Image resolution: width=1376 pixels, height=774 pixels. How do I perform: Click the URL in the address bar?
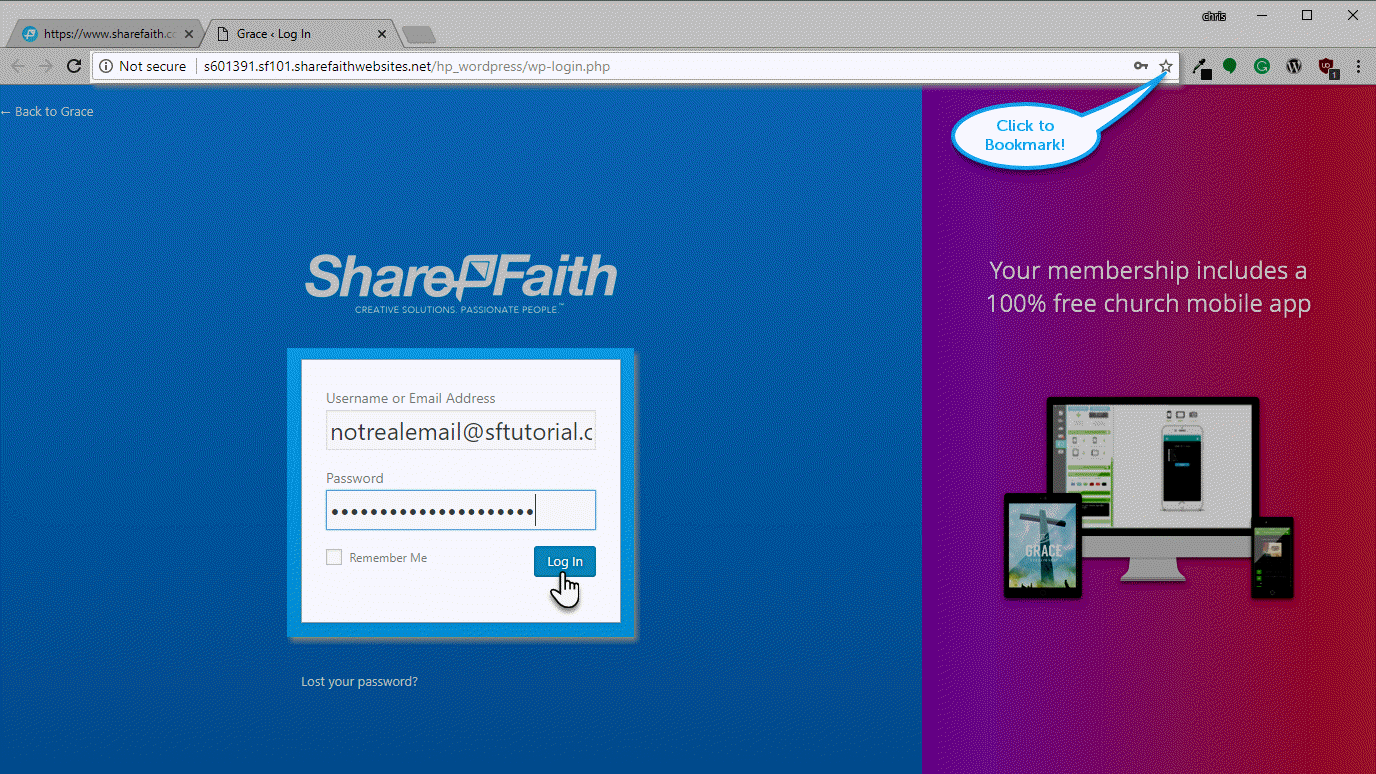point(407,67)
